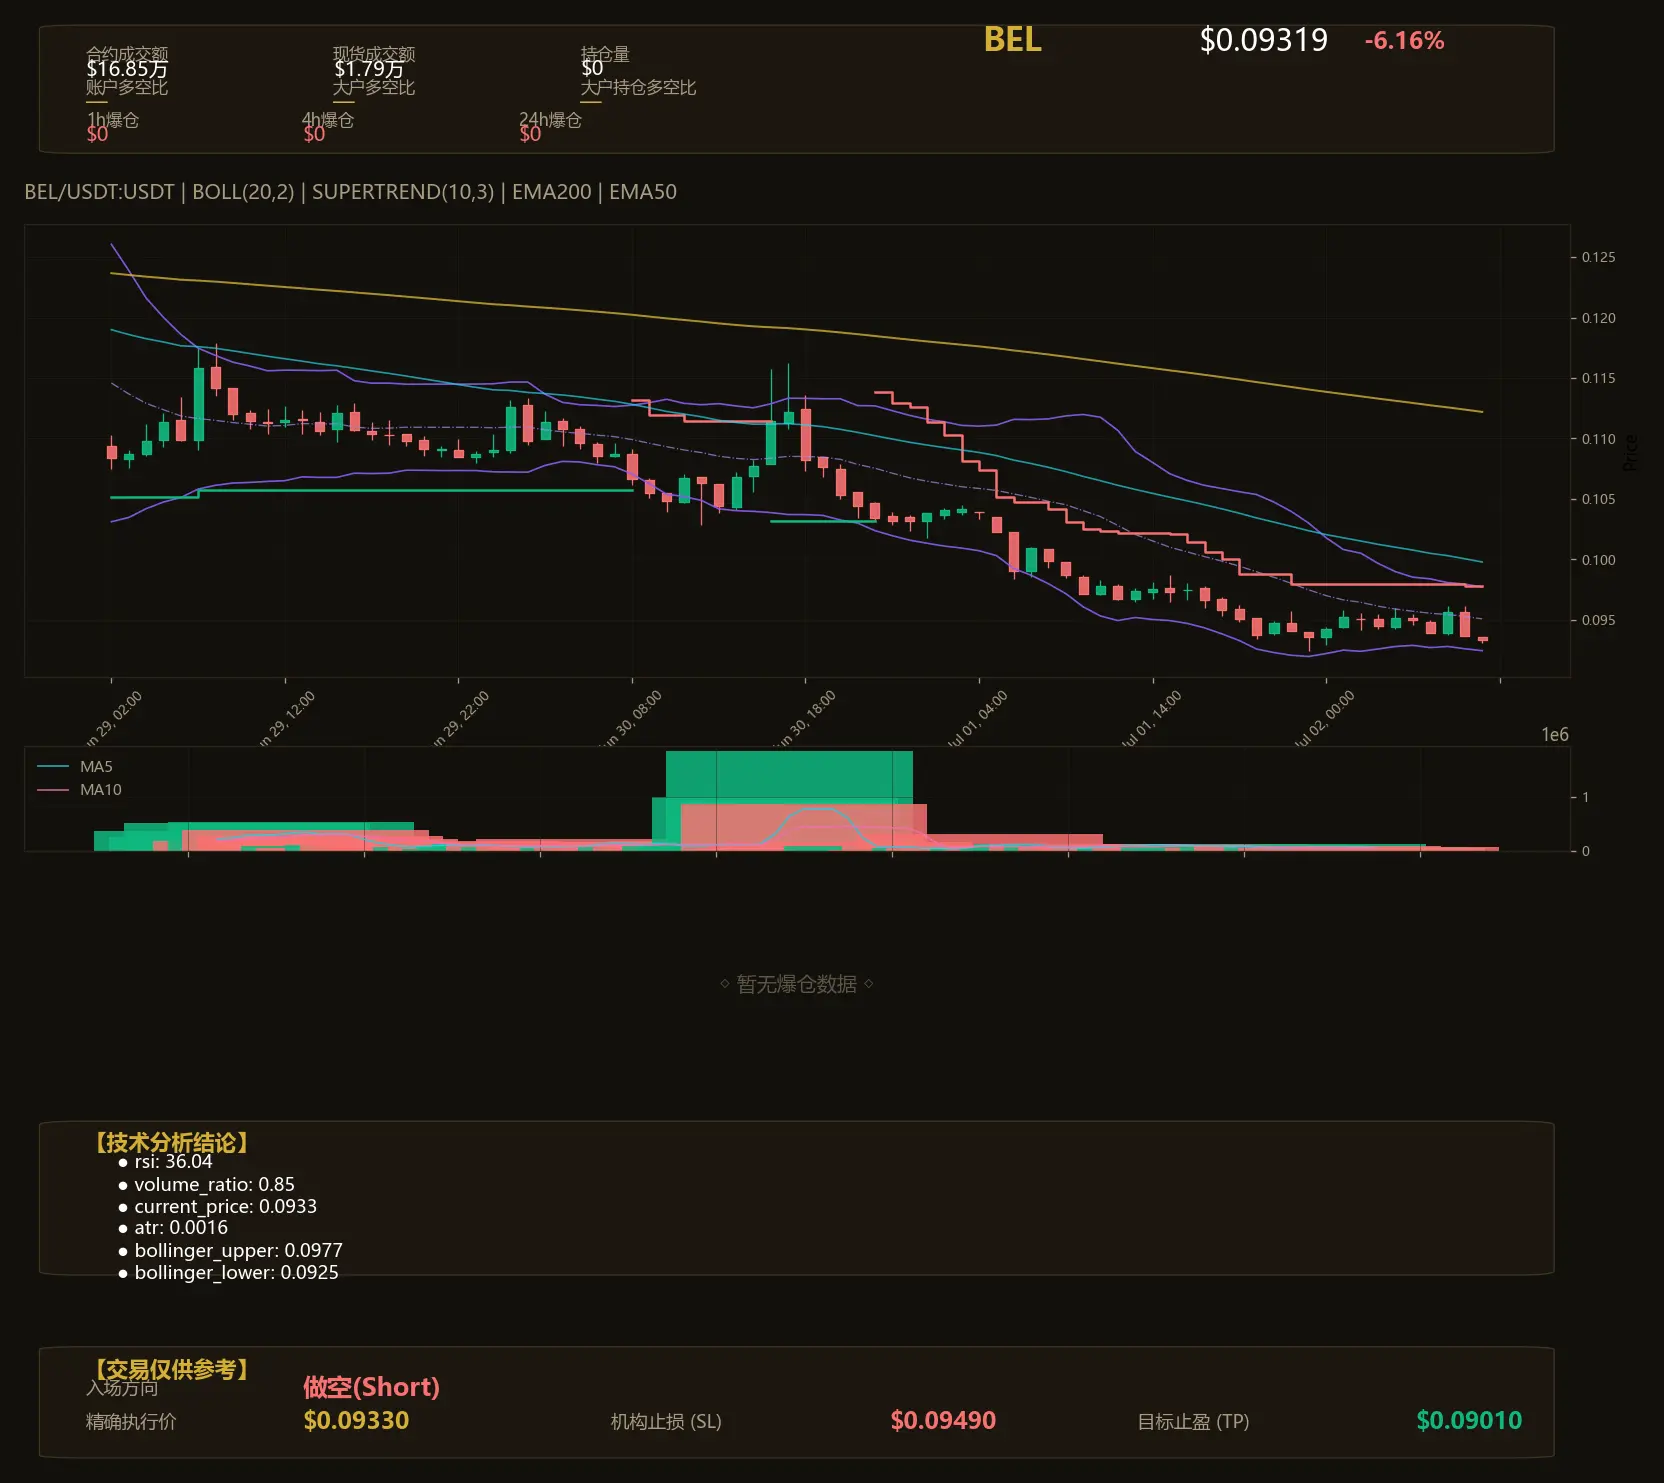1664x1483 pixels.
Task: Click the BEL ticker title
Action: click(x=1012, y=40)
